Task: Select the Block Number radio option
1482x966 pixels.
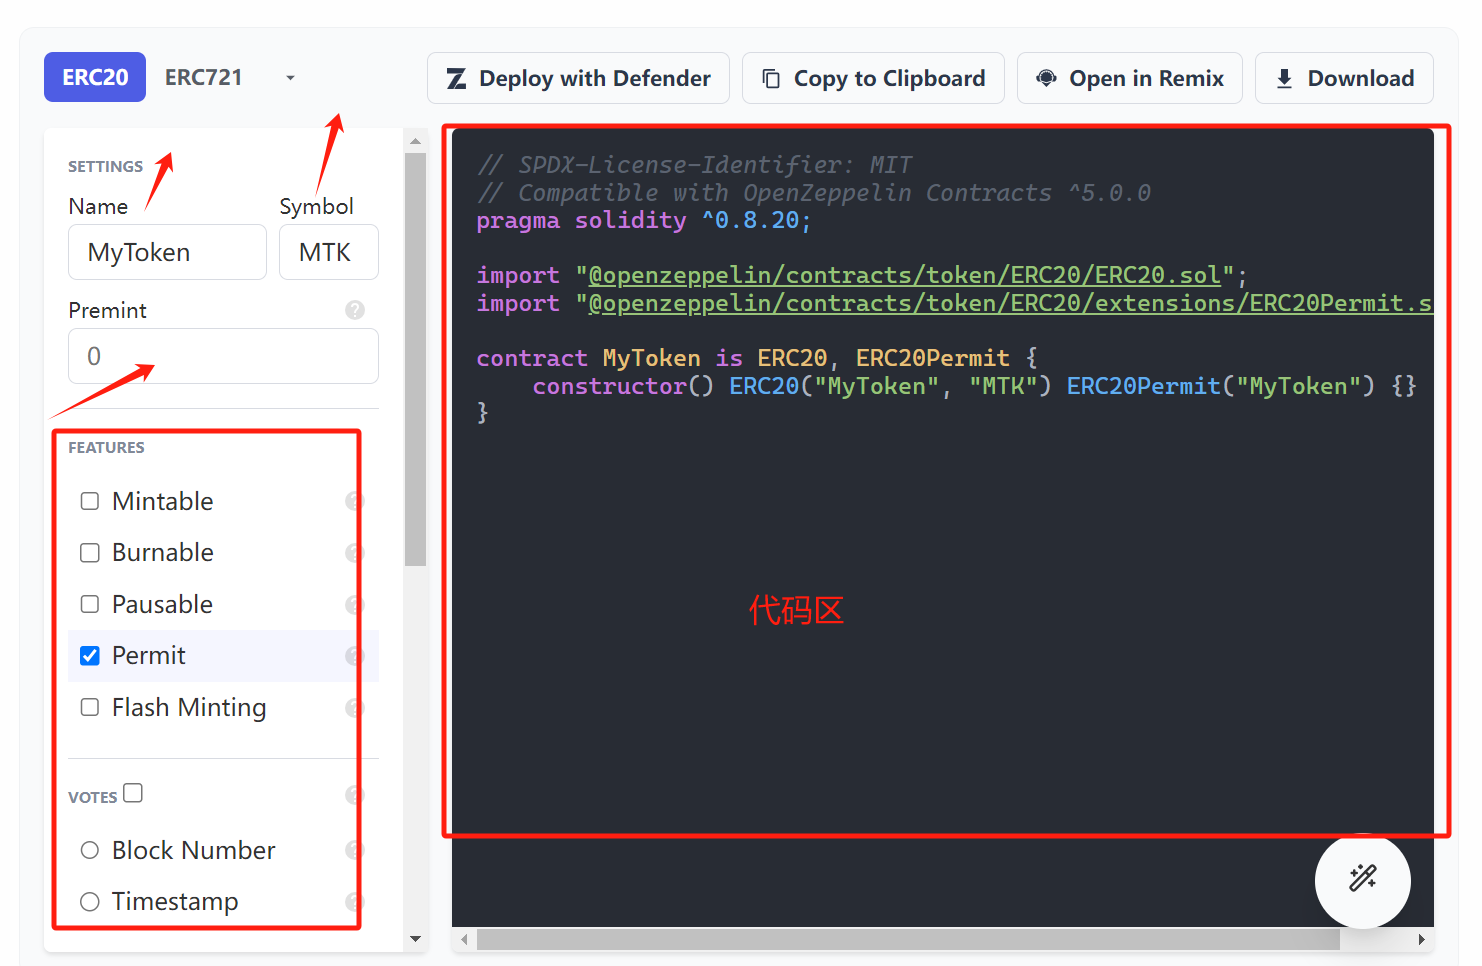Action: coord(90,850)
